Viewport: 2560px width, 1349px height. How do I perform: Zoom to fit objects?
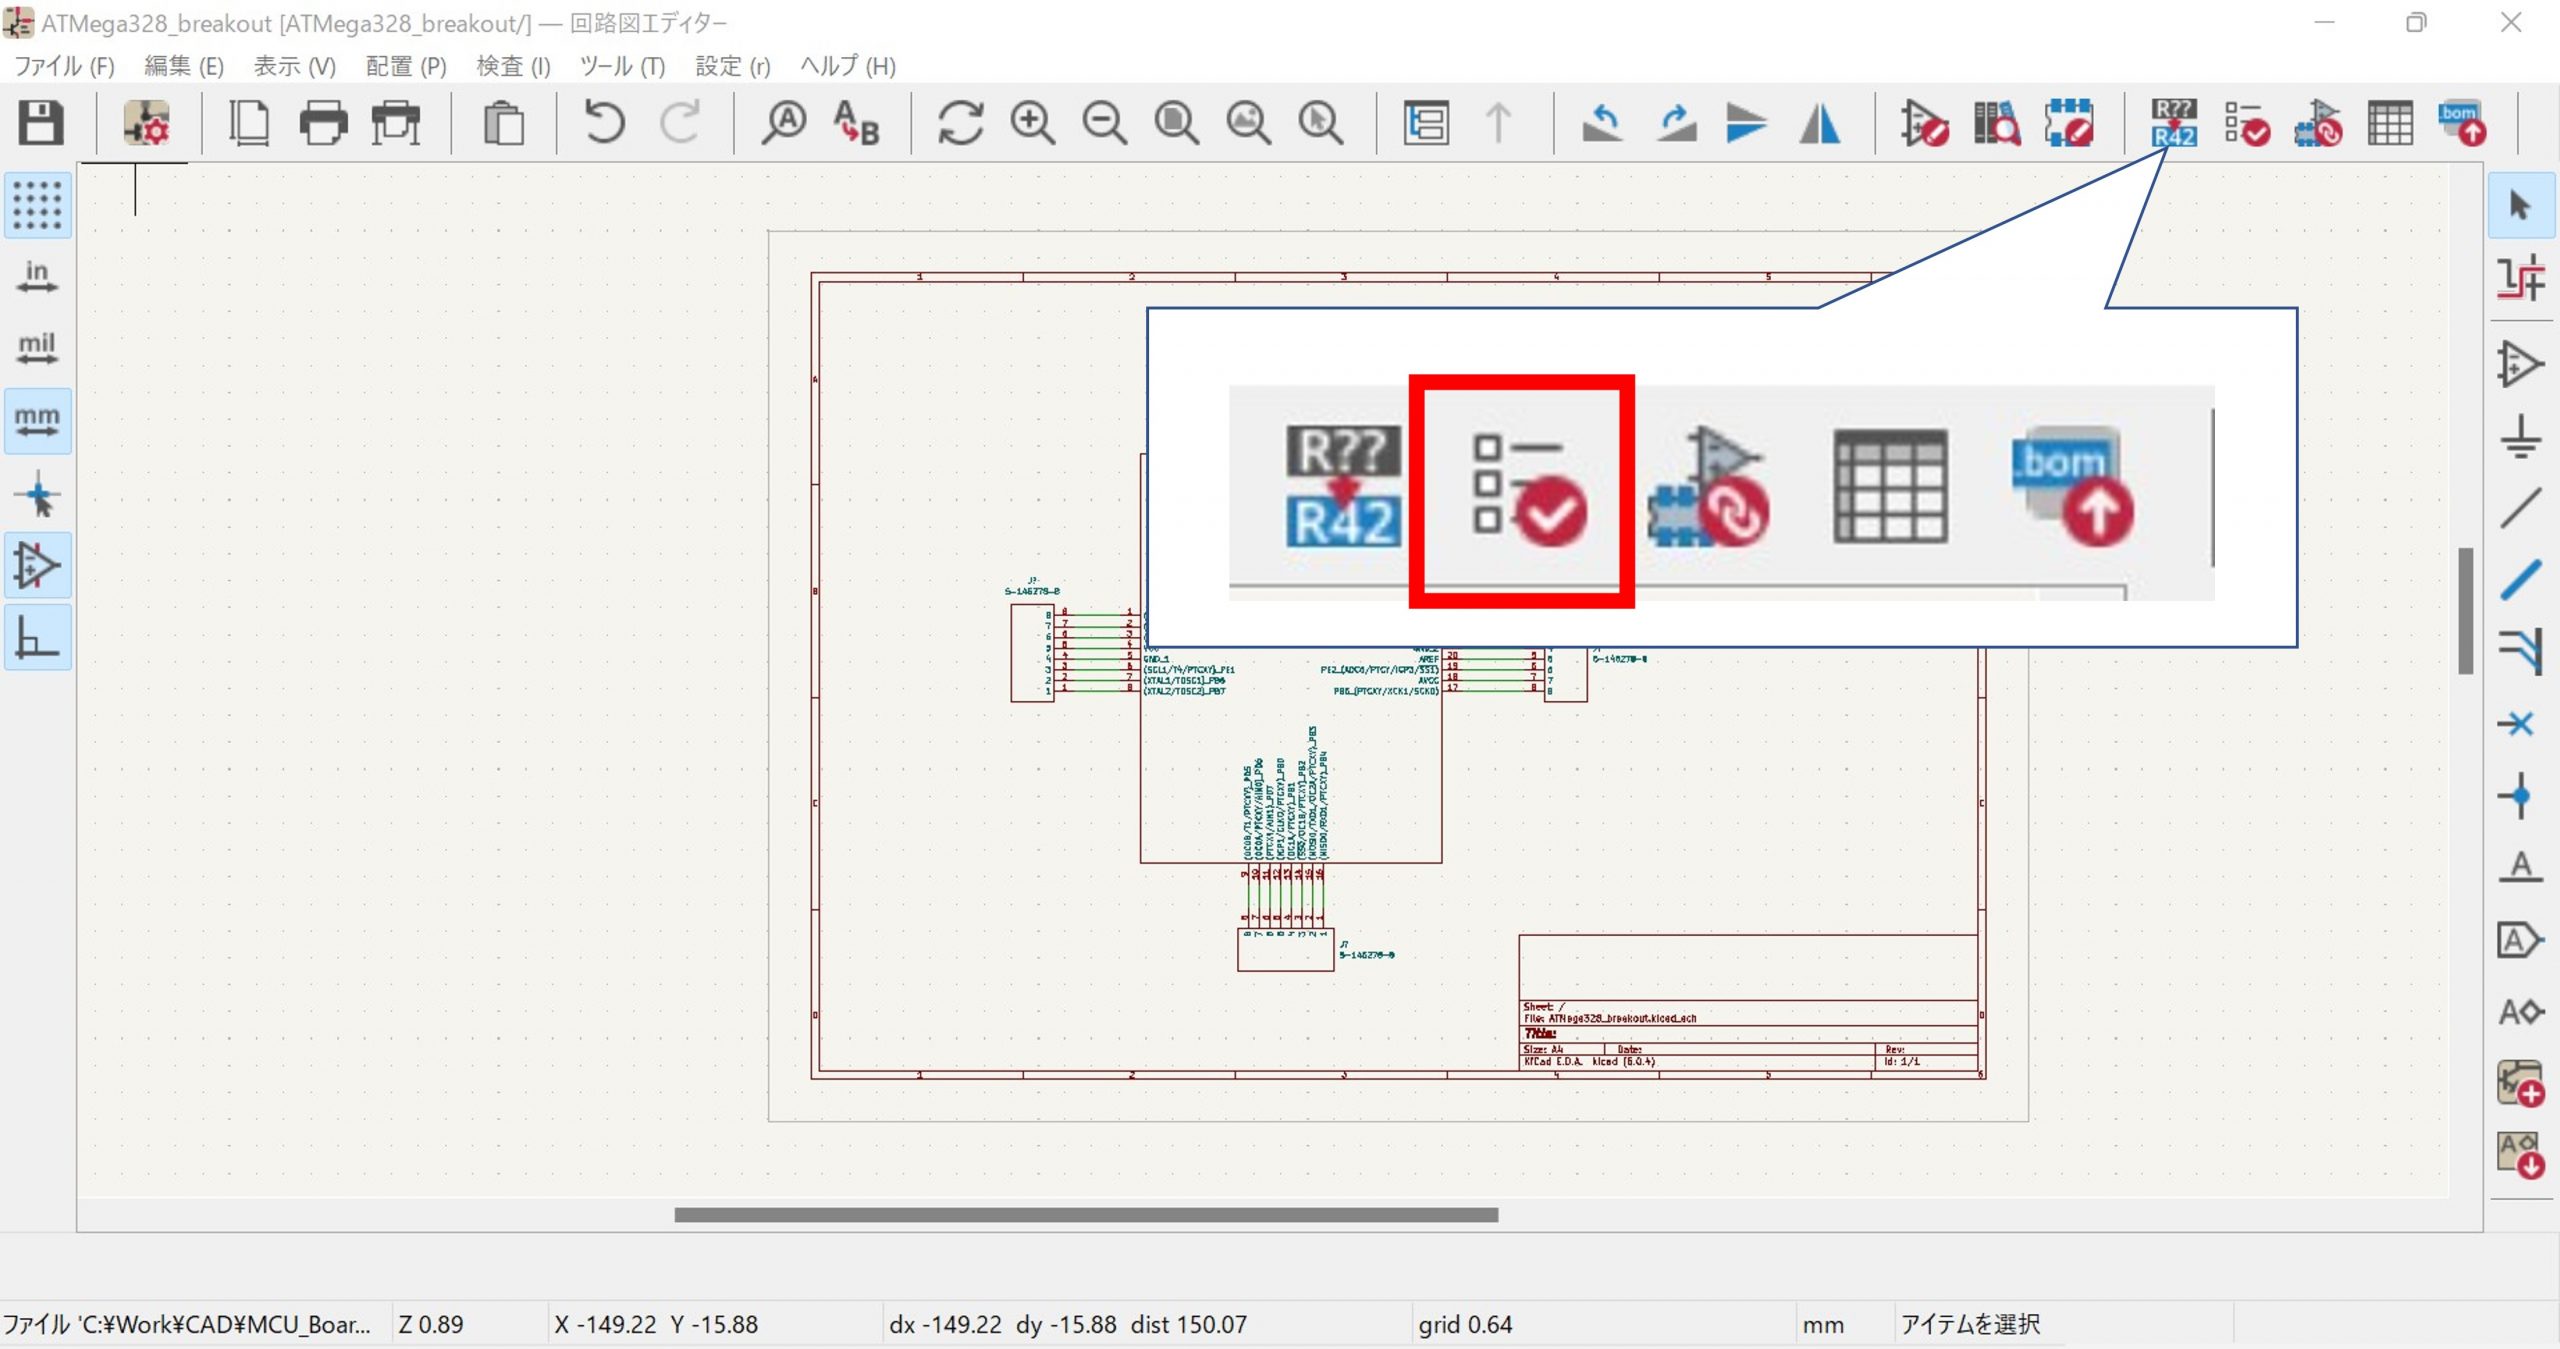(x=1248, y=123)
